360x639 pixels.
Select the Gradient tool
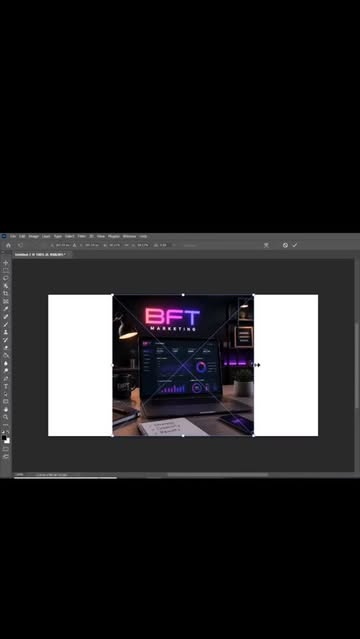[x=6, y=355]
